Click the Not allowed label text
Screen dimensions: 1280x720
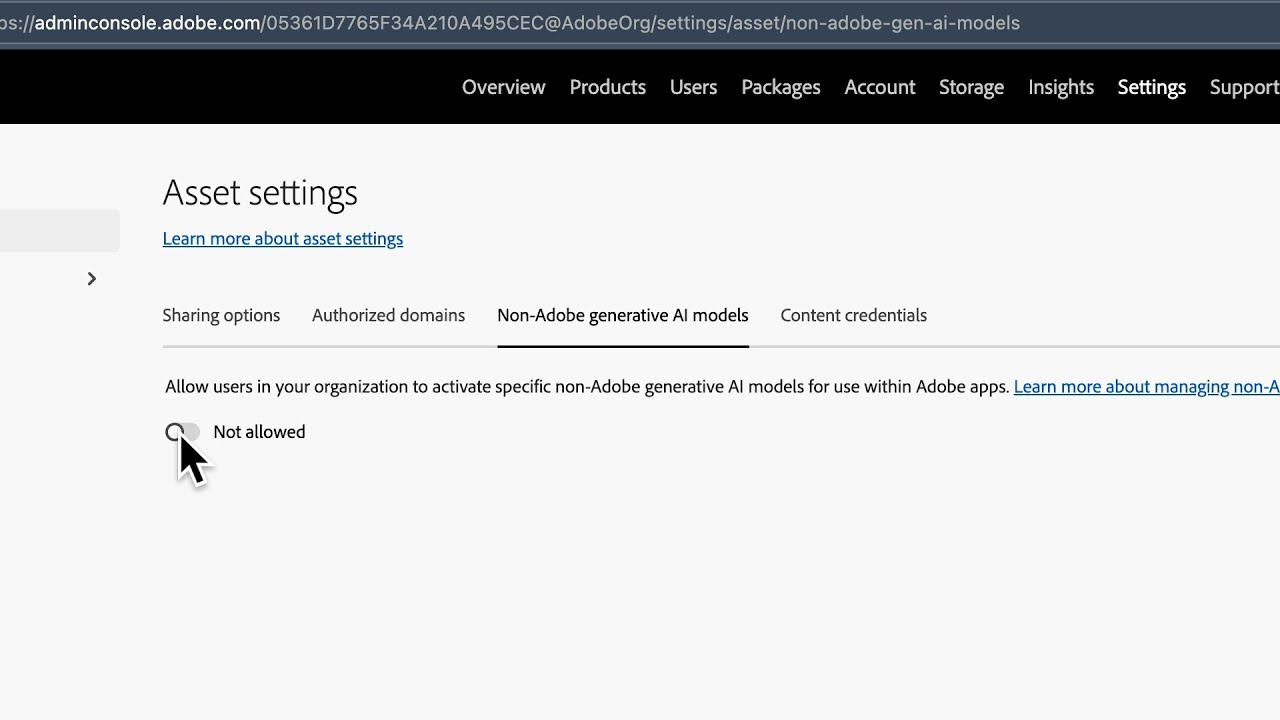coord(259,432)
